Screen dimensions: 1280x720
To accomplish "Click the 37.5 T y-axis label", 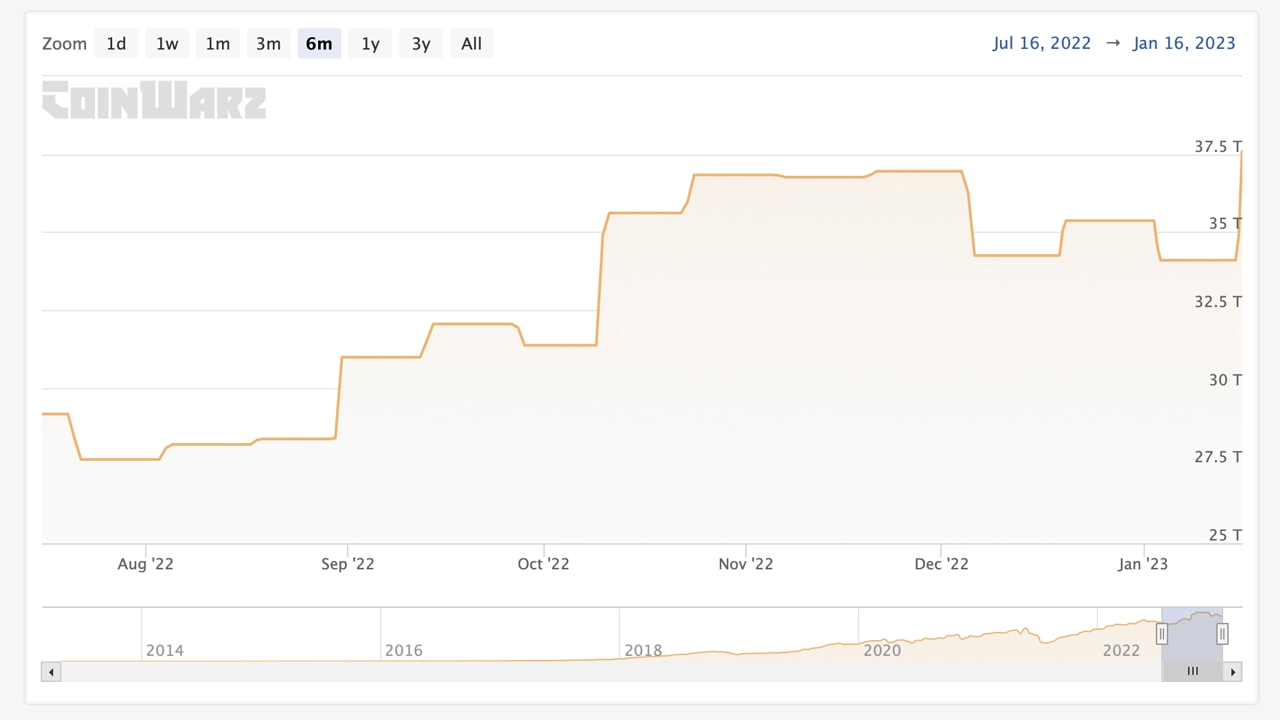I will pos(1218,146).
